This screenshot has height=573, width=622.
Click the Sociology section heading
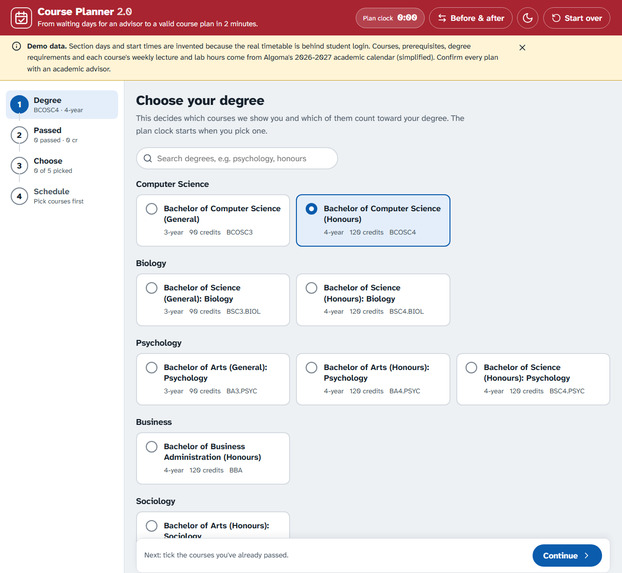156,501
